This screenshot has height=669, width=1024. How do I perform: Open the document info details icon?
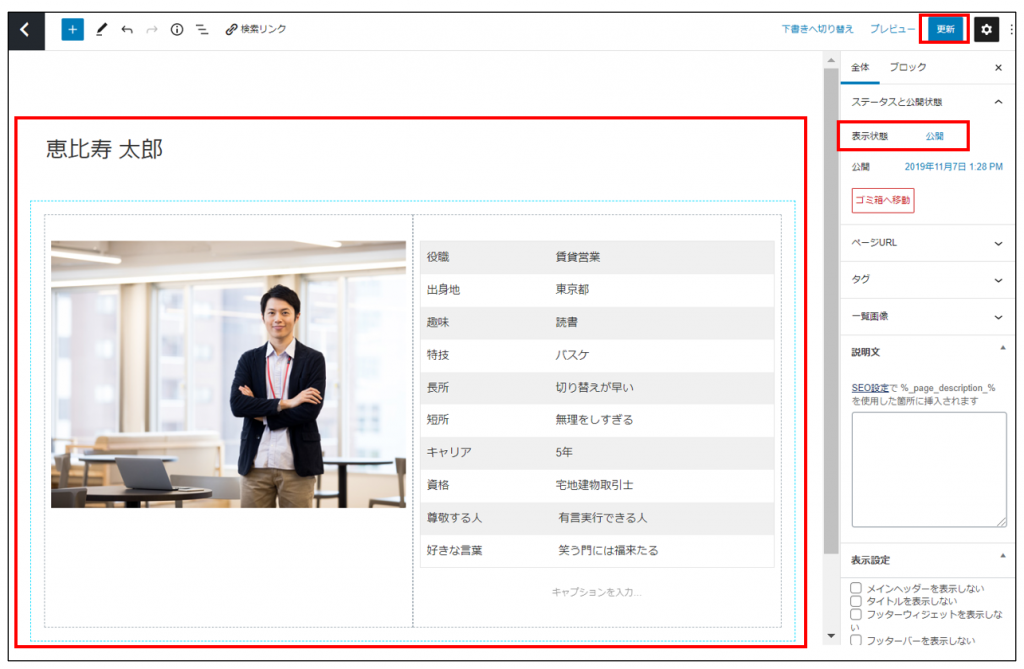tap(177, 30)
